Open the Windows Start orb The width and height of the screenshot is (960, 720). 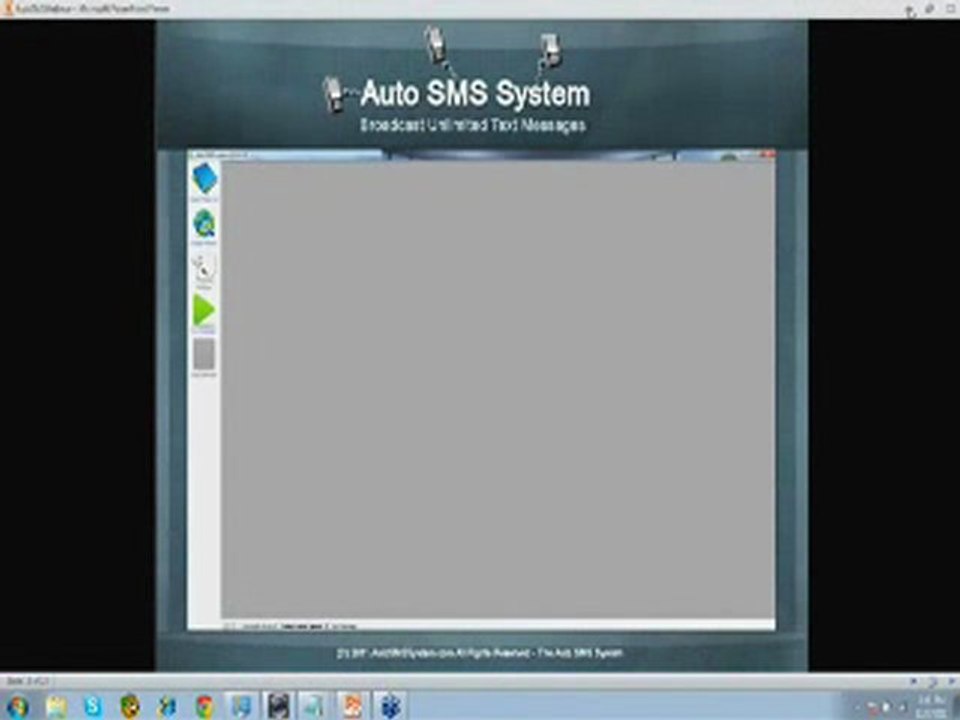tap(17, 707)
